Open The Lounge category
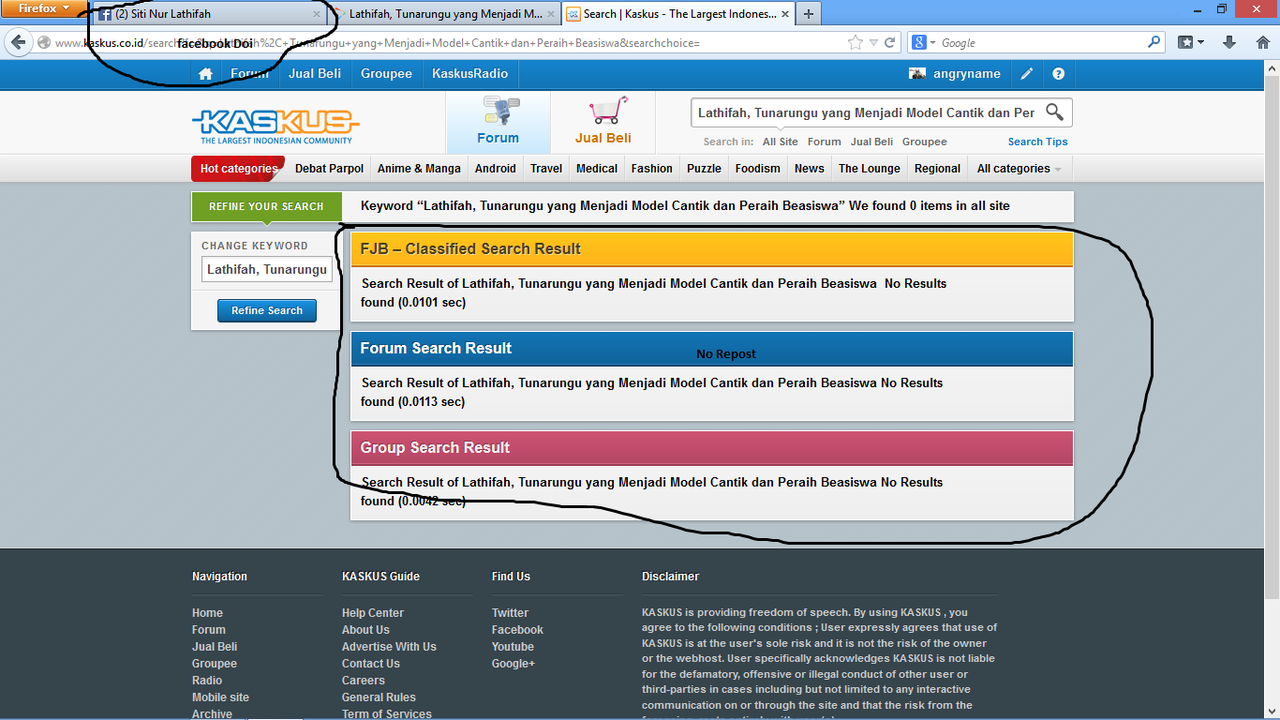 coord(869,169)
